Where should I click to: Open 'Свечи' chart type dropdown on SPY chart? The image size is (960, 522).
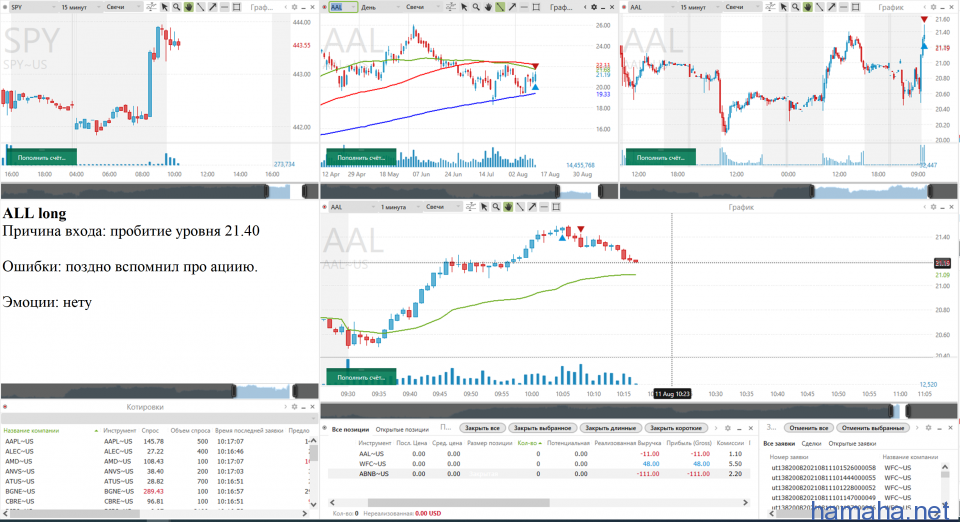(x=122, y=7)
